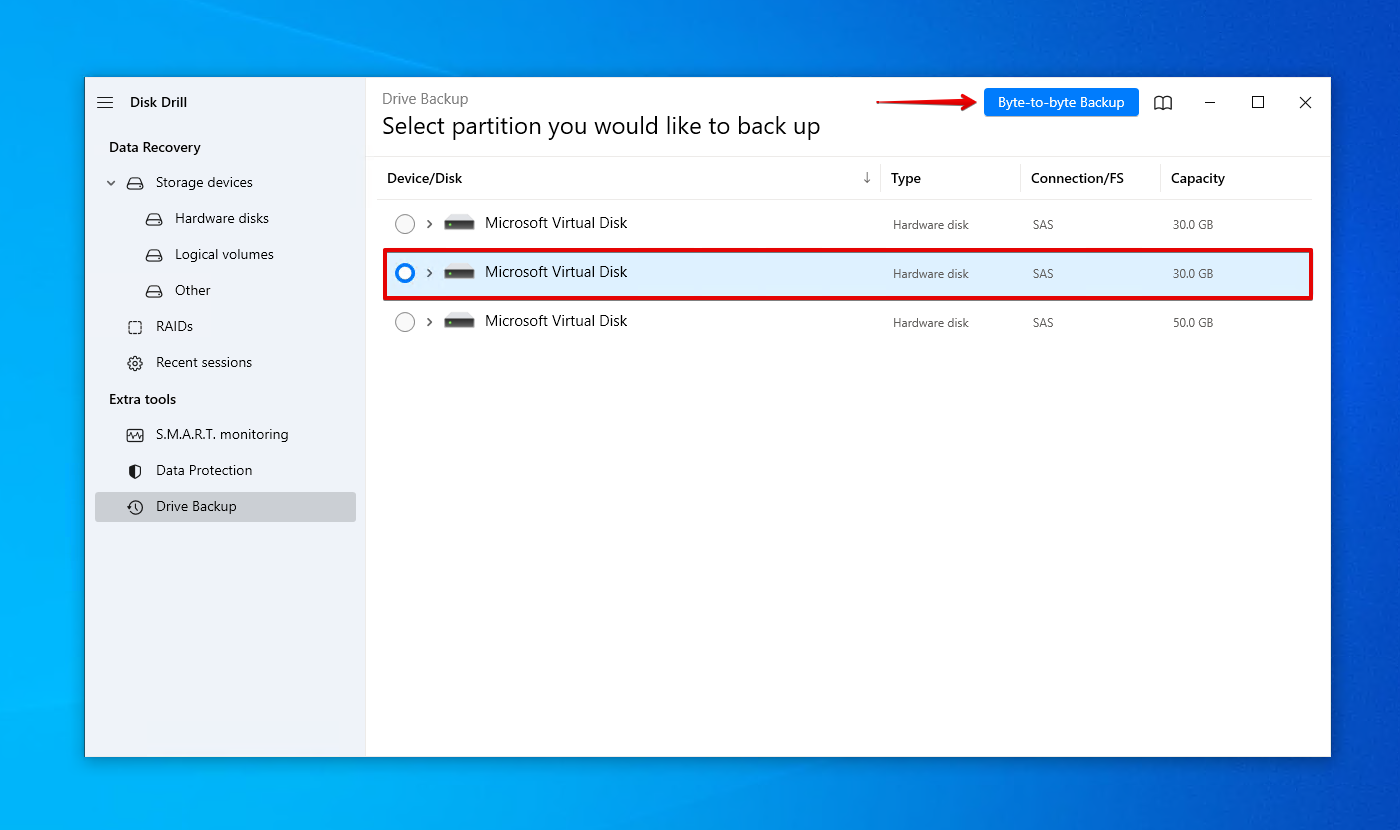Image resolution: width=1400 pixels, height=830 pixels.
Task: Click the Drive Backup clock icon
Action: (135, 507)
